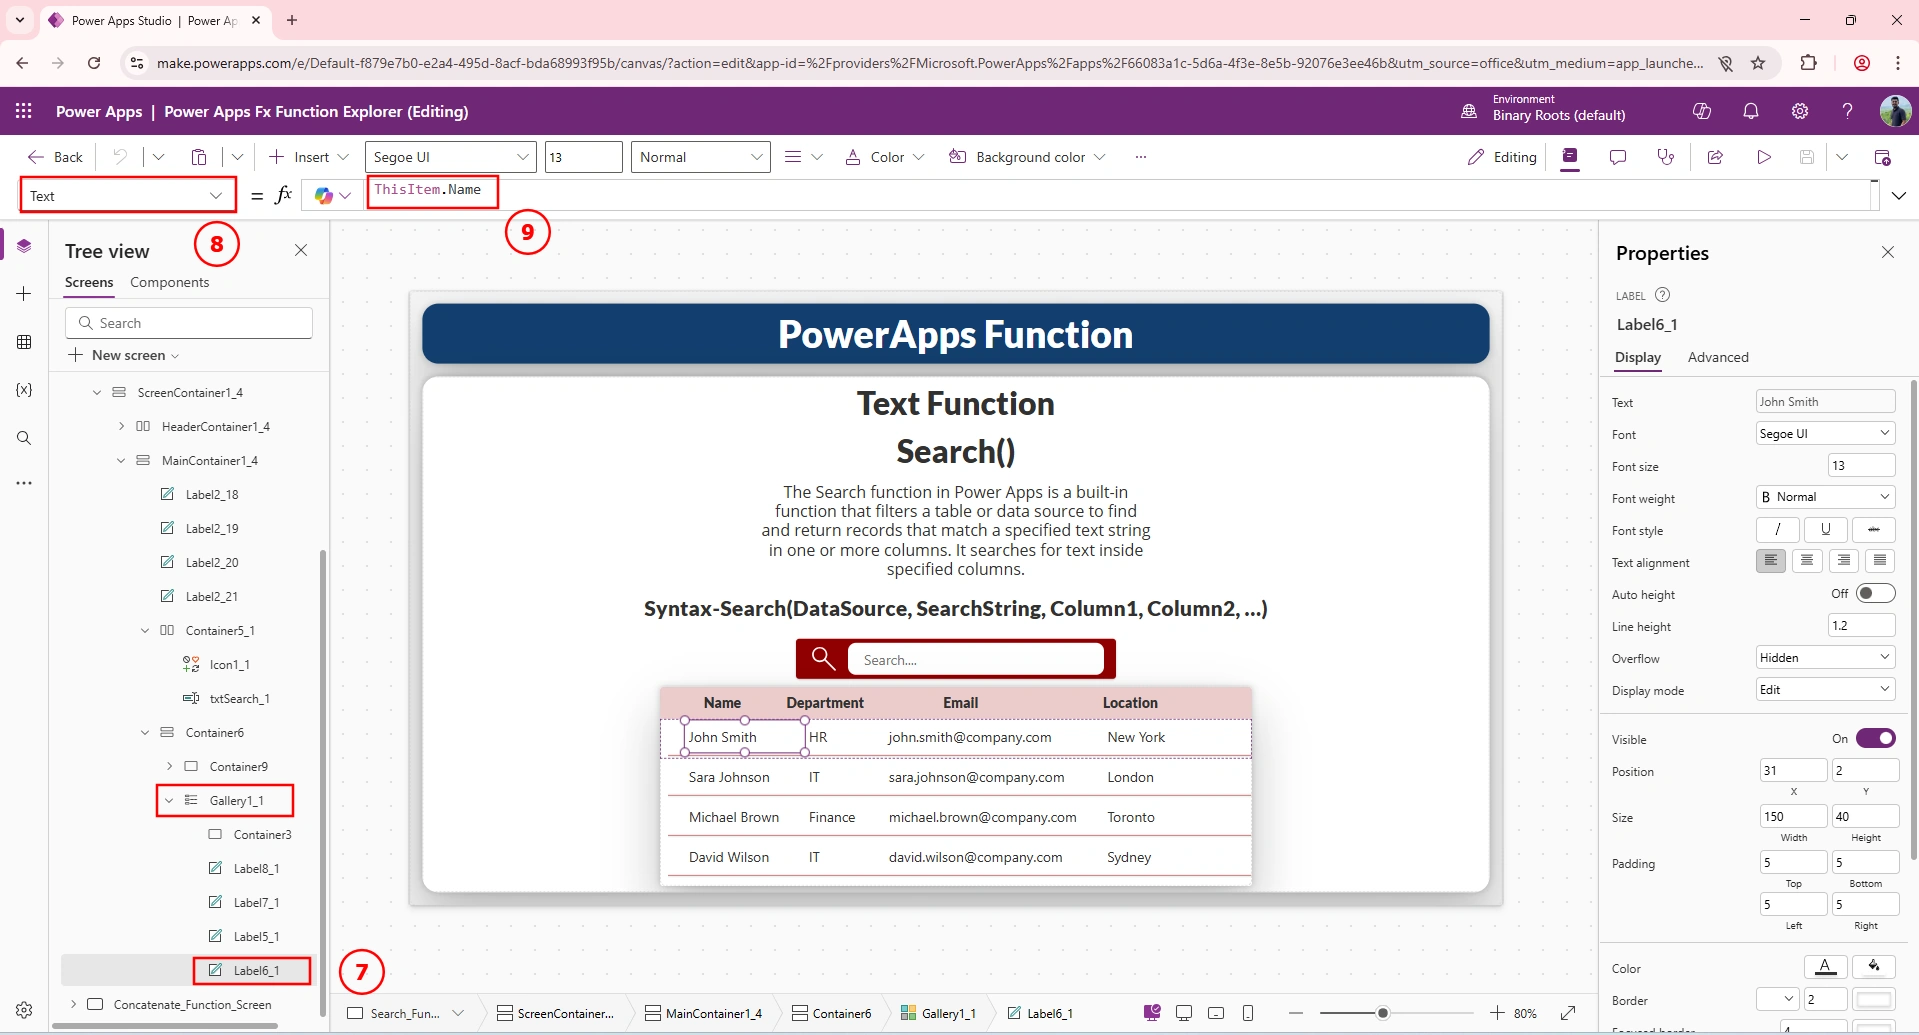Image resolution: width=1919 pixels, height=1035 pixels.
Task: Open the Advanced tab in Properties
Action: point(1718,358)
